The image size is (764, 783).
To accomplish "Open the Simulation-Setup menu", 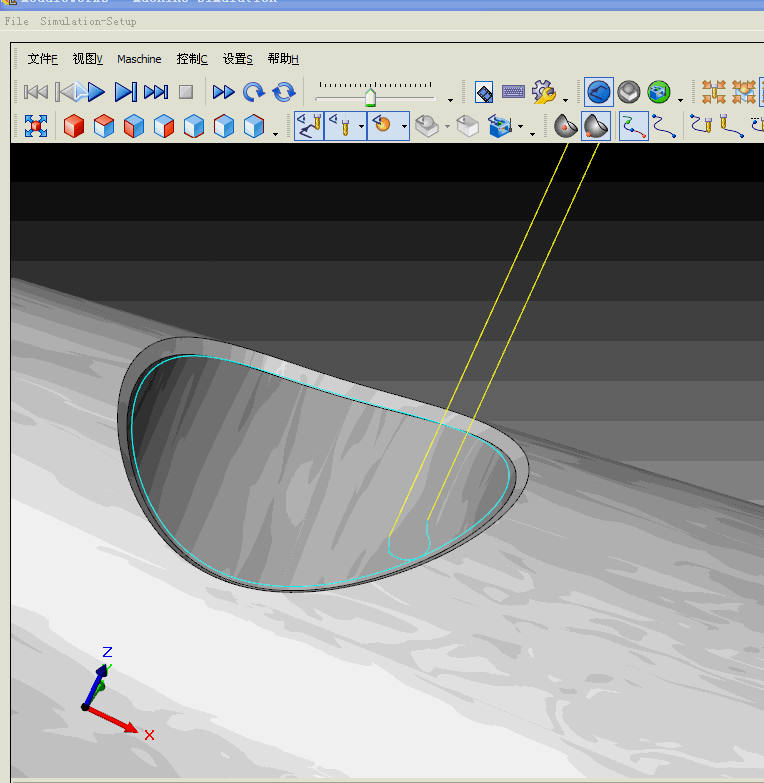I will point(88,21).
